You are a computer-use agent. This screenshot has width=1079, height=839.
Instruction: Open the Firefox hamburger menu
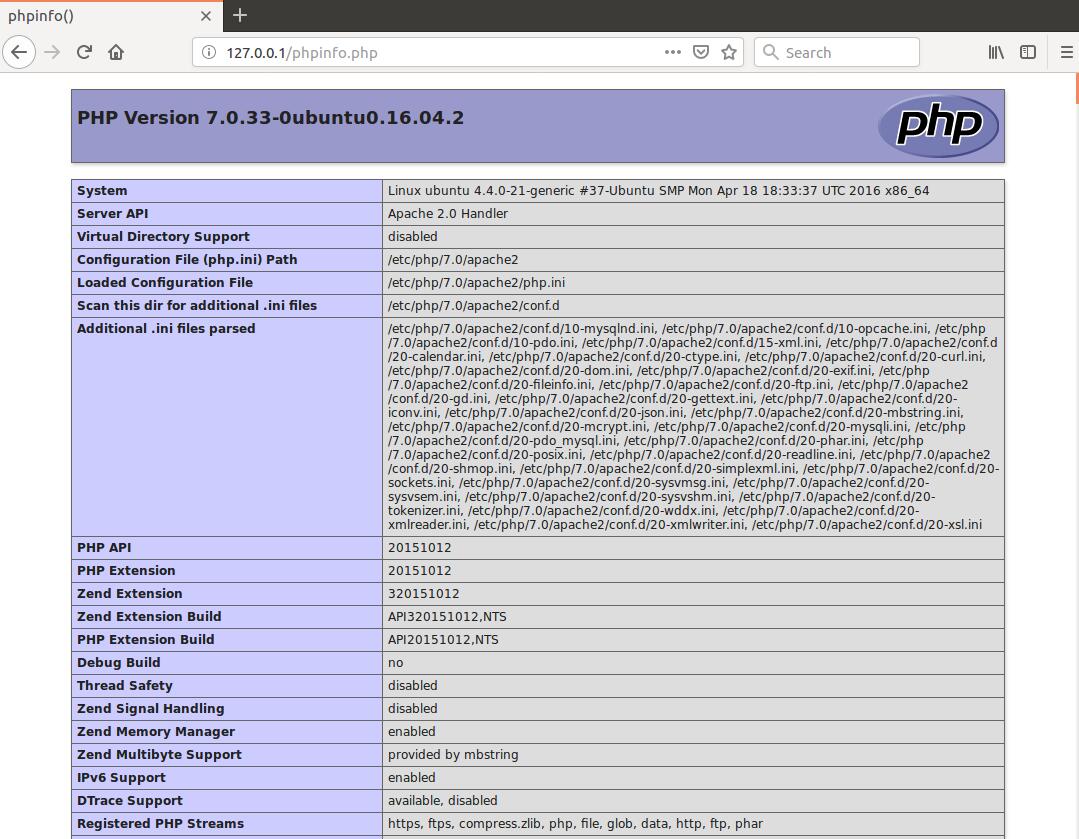1066,52
